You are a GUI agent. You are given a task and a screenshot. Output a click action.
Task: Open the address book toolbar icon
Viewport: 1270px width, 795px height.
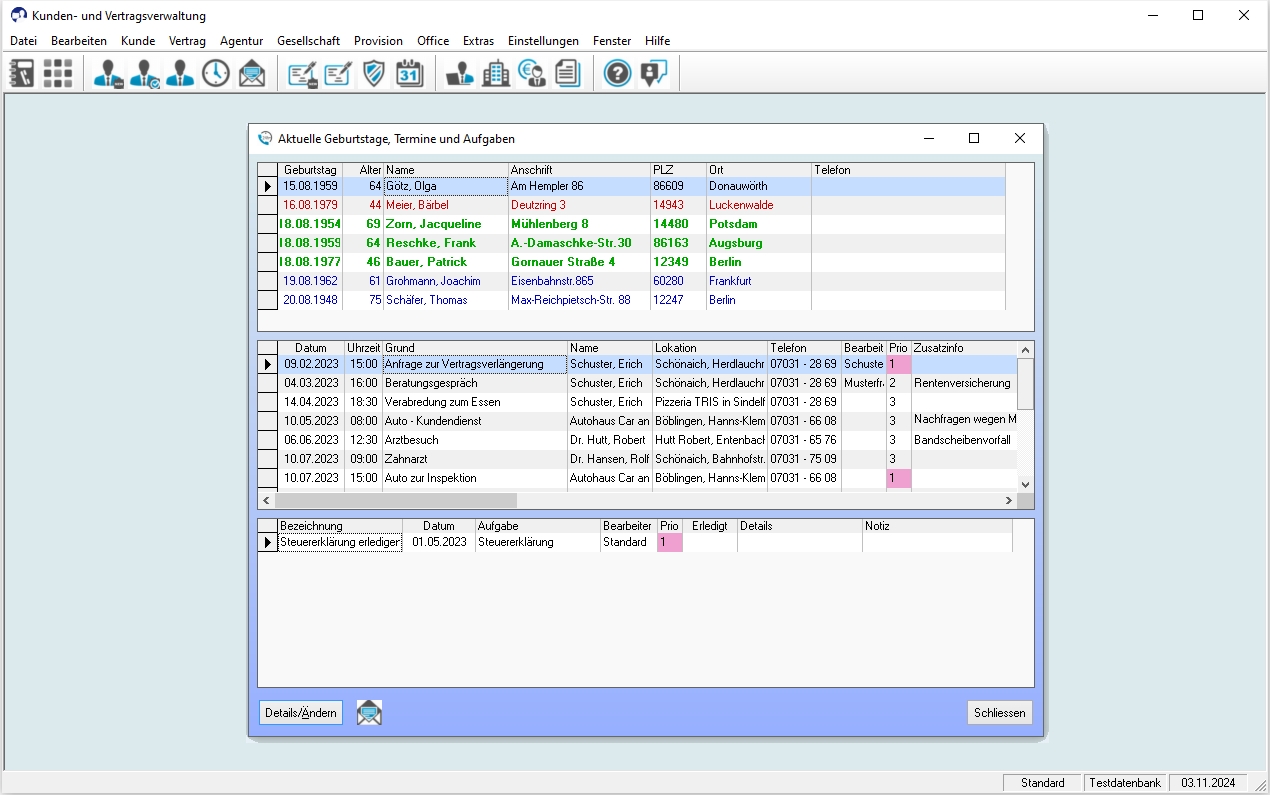[x=22, y=73]
